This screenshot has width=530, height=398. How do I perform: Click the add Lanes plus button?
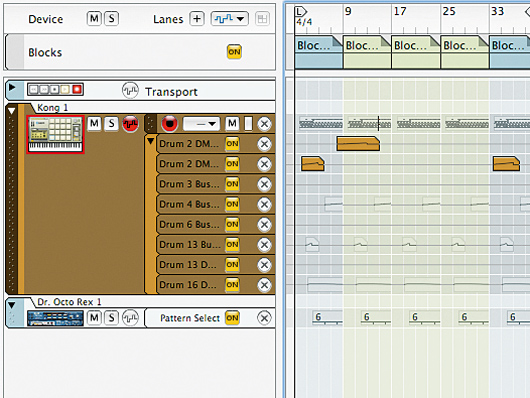(x=197, y=19)
